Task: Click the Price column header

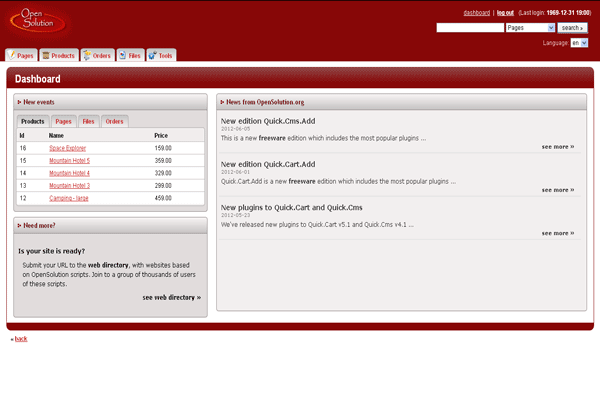Action: click(161, 136)
